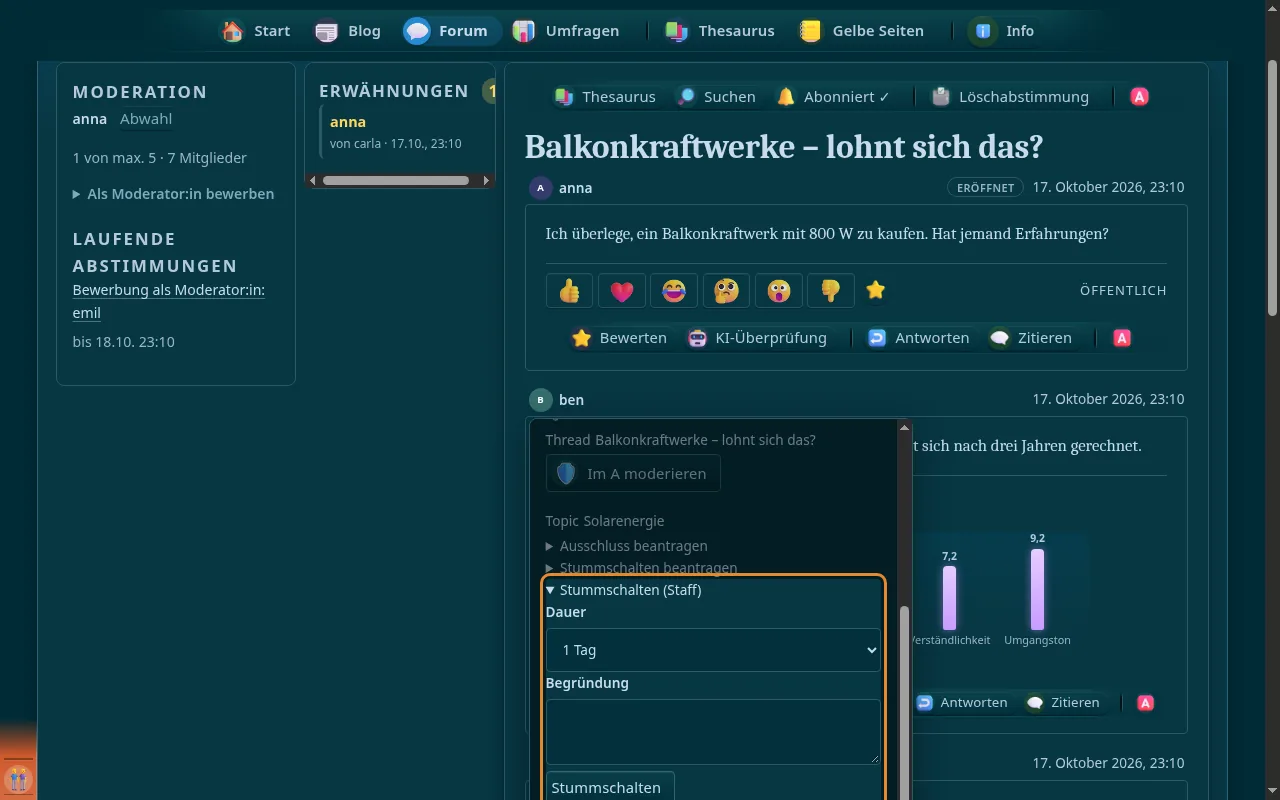Click the Abwahl link next to anna
Screen dimensions: 1280x800
(x=146, y=119)
